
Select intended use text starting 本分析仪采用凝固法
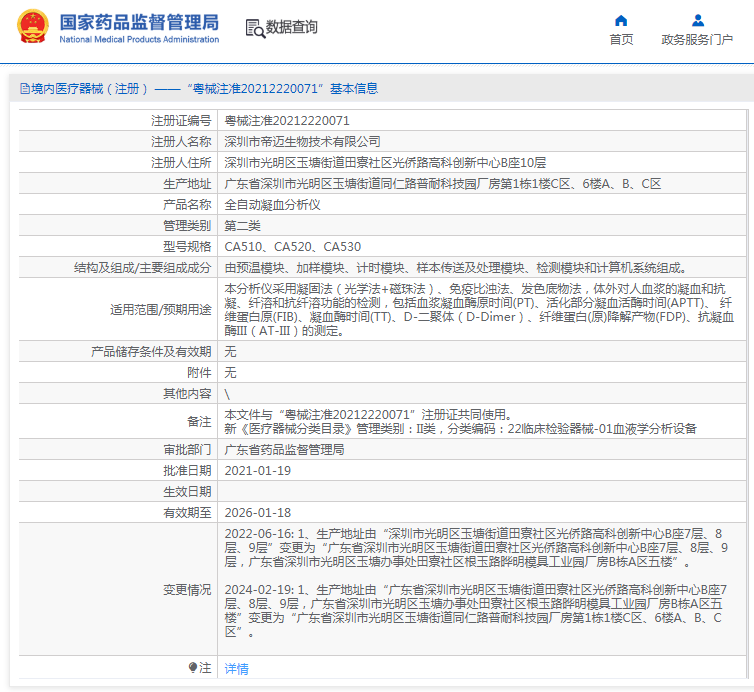(x=479, y=310)
